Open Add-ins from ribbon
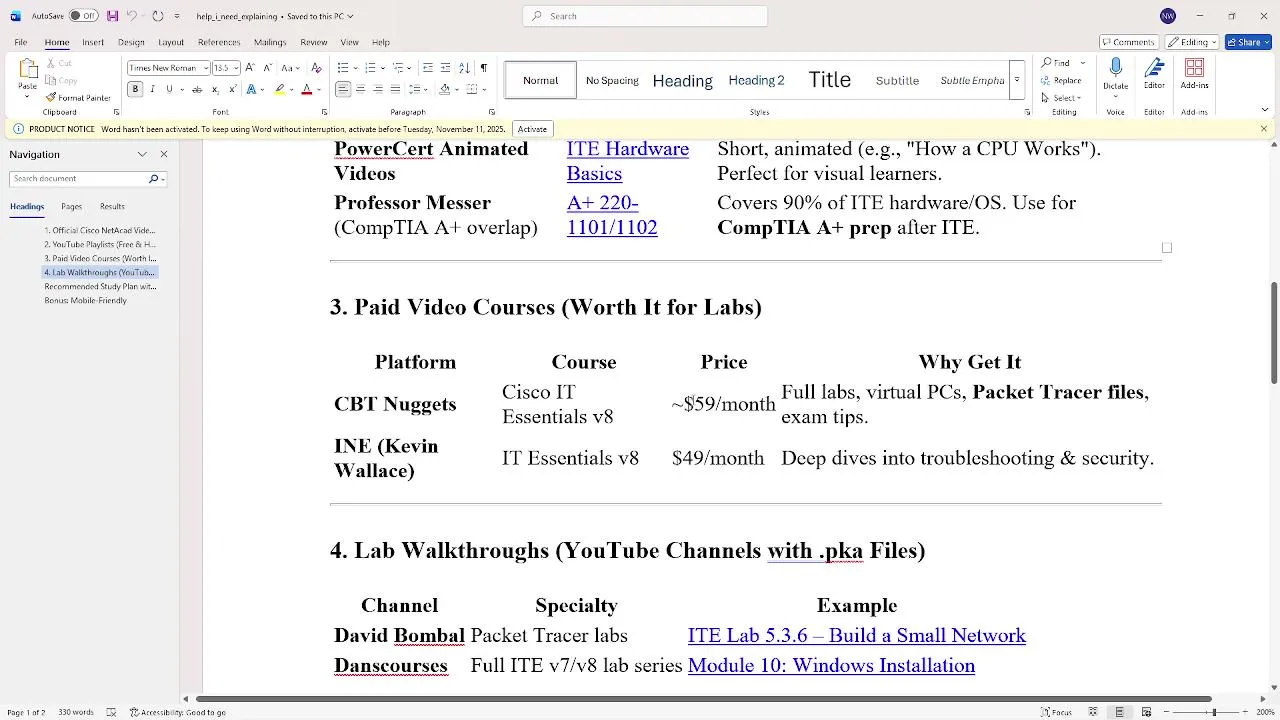Screen dimensions: 1280x720 pos(1194,75)
